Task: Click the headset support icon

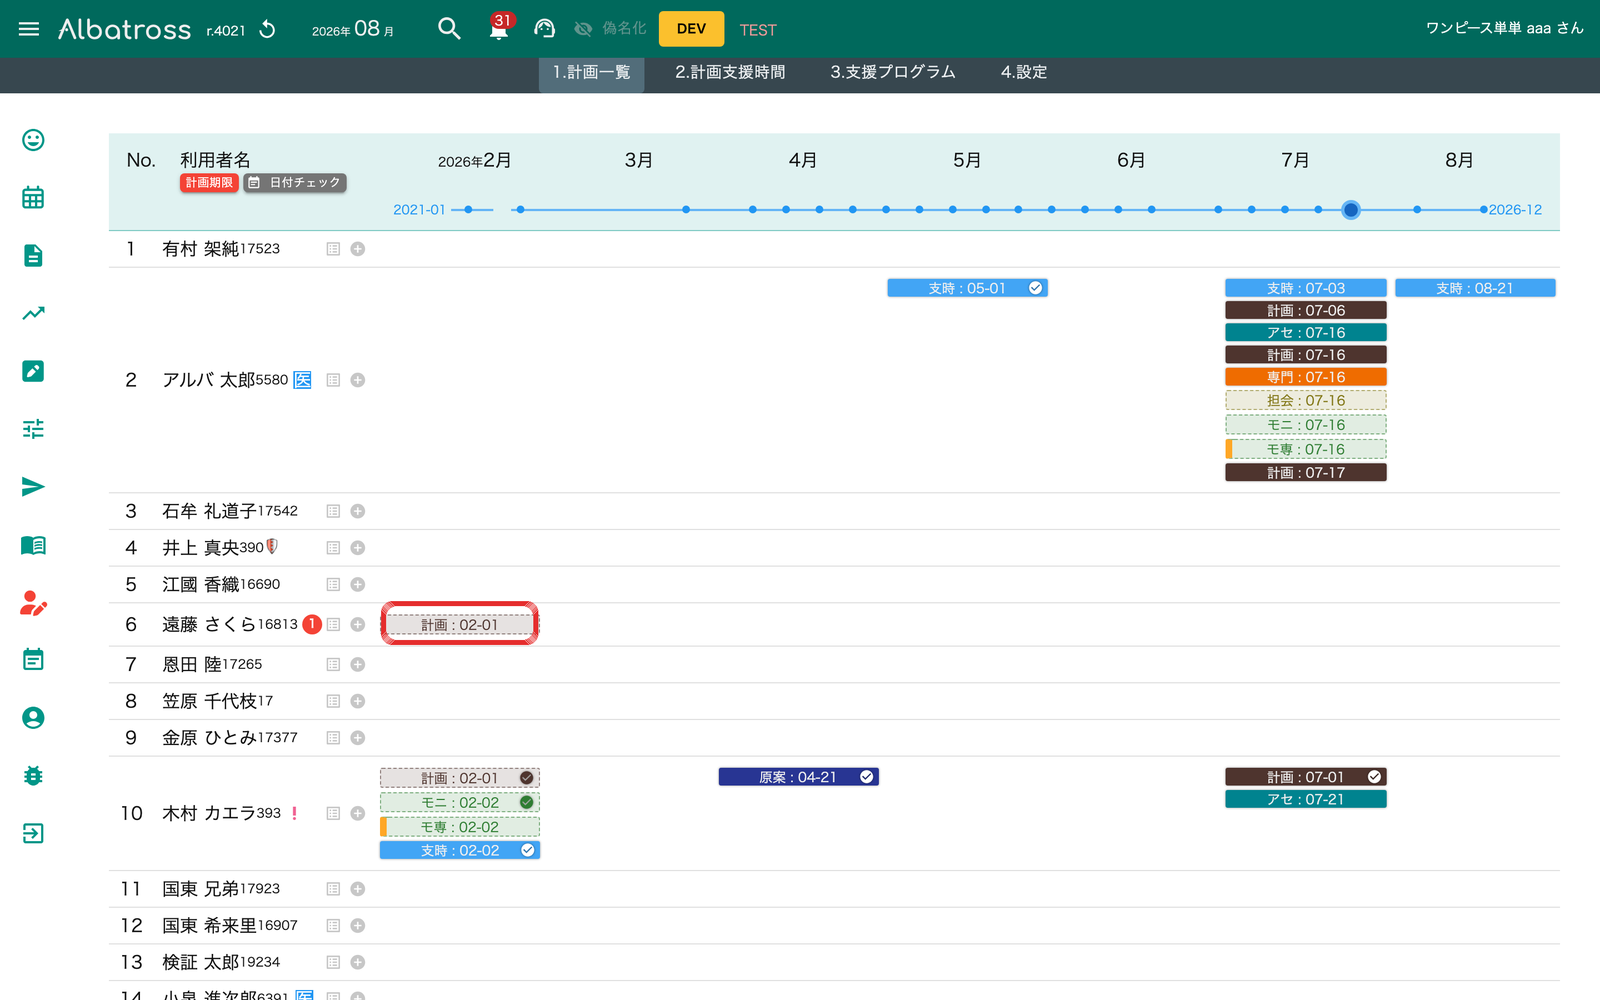Action: click(544, 29)
